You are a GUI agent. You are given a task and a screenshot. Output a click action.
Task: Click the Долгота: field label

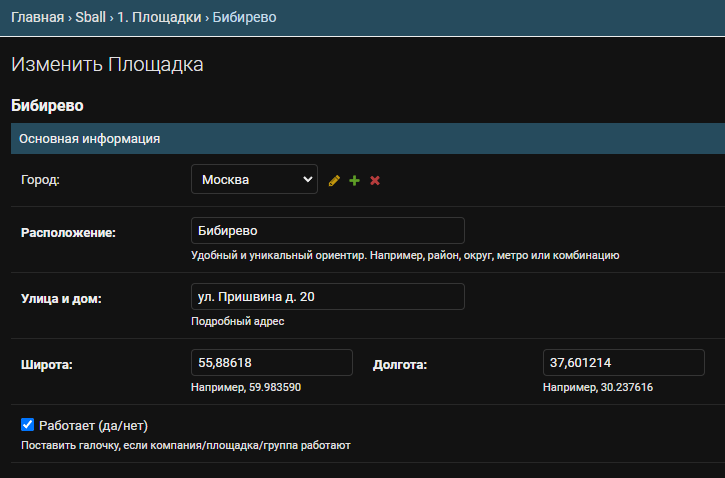click(399, 365)
